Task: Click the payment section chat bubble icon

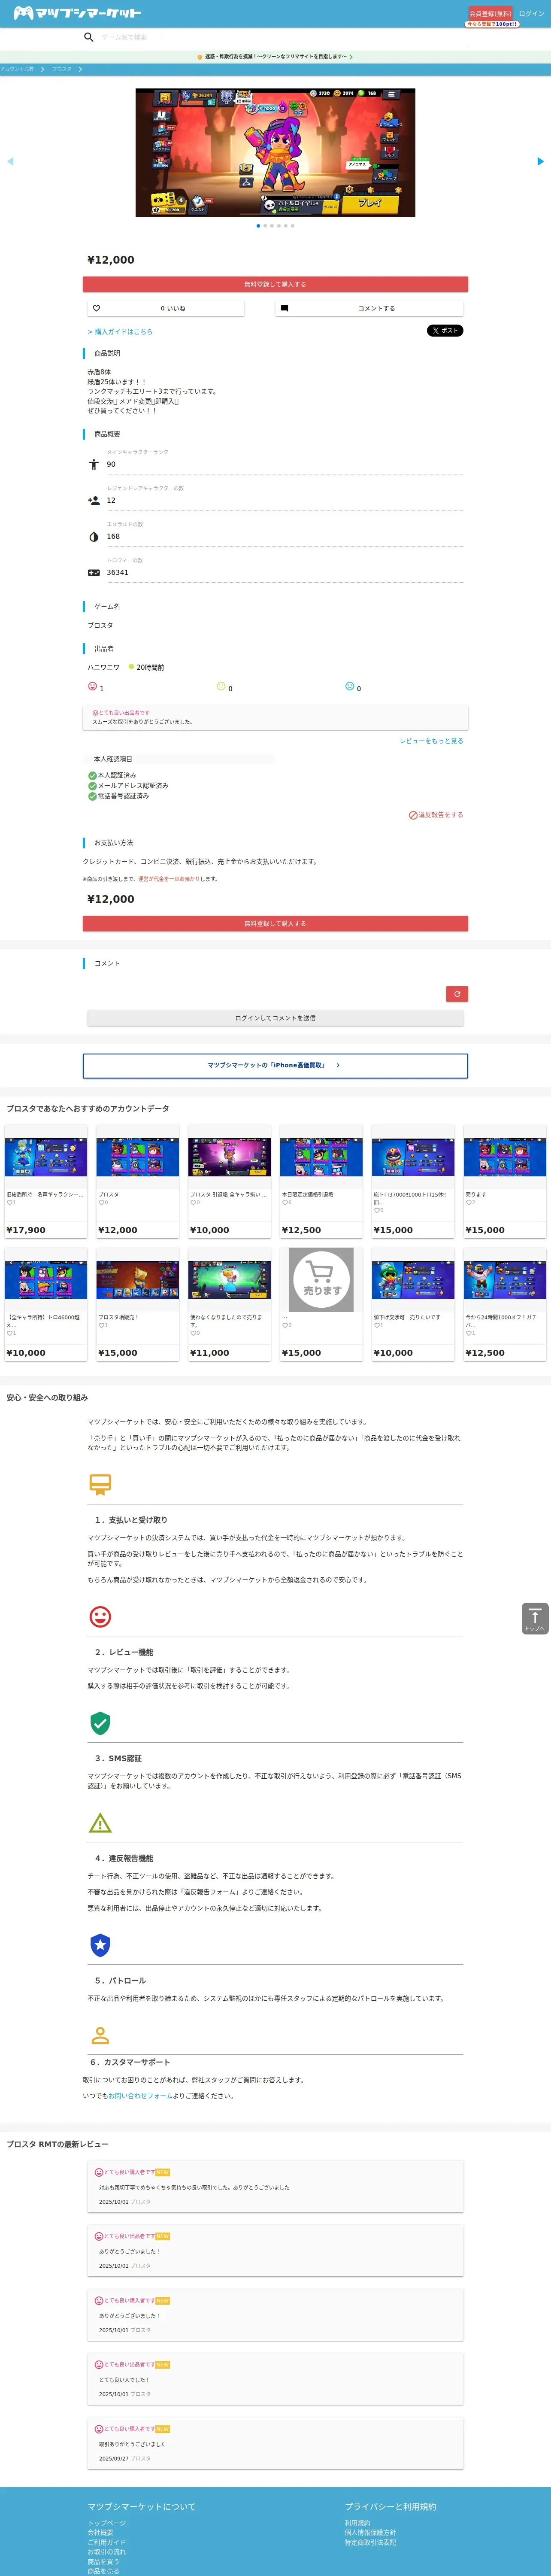Action: click(100, 1485)
